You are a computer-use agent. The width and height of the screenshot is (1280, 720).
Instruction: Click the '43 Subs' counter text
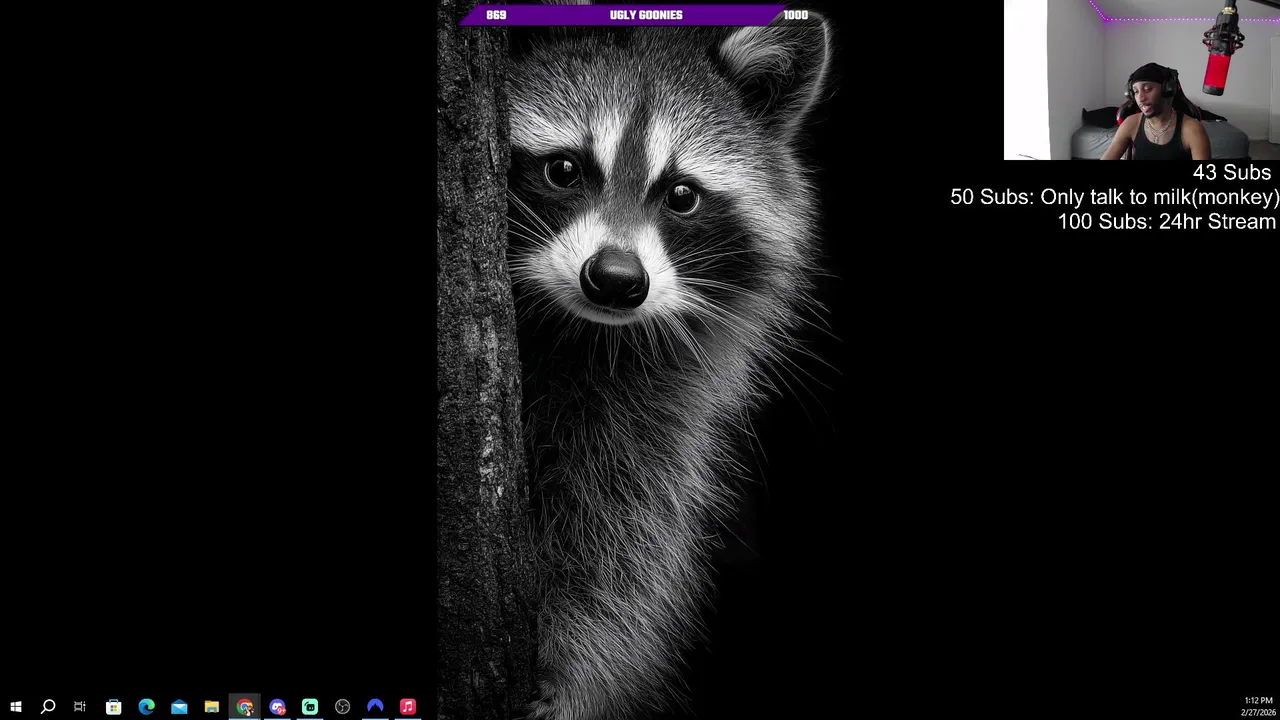coord(1231,173)
